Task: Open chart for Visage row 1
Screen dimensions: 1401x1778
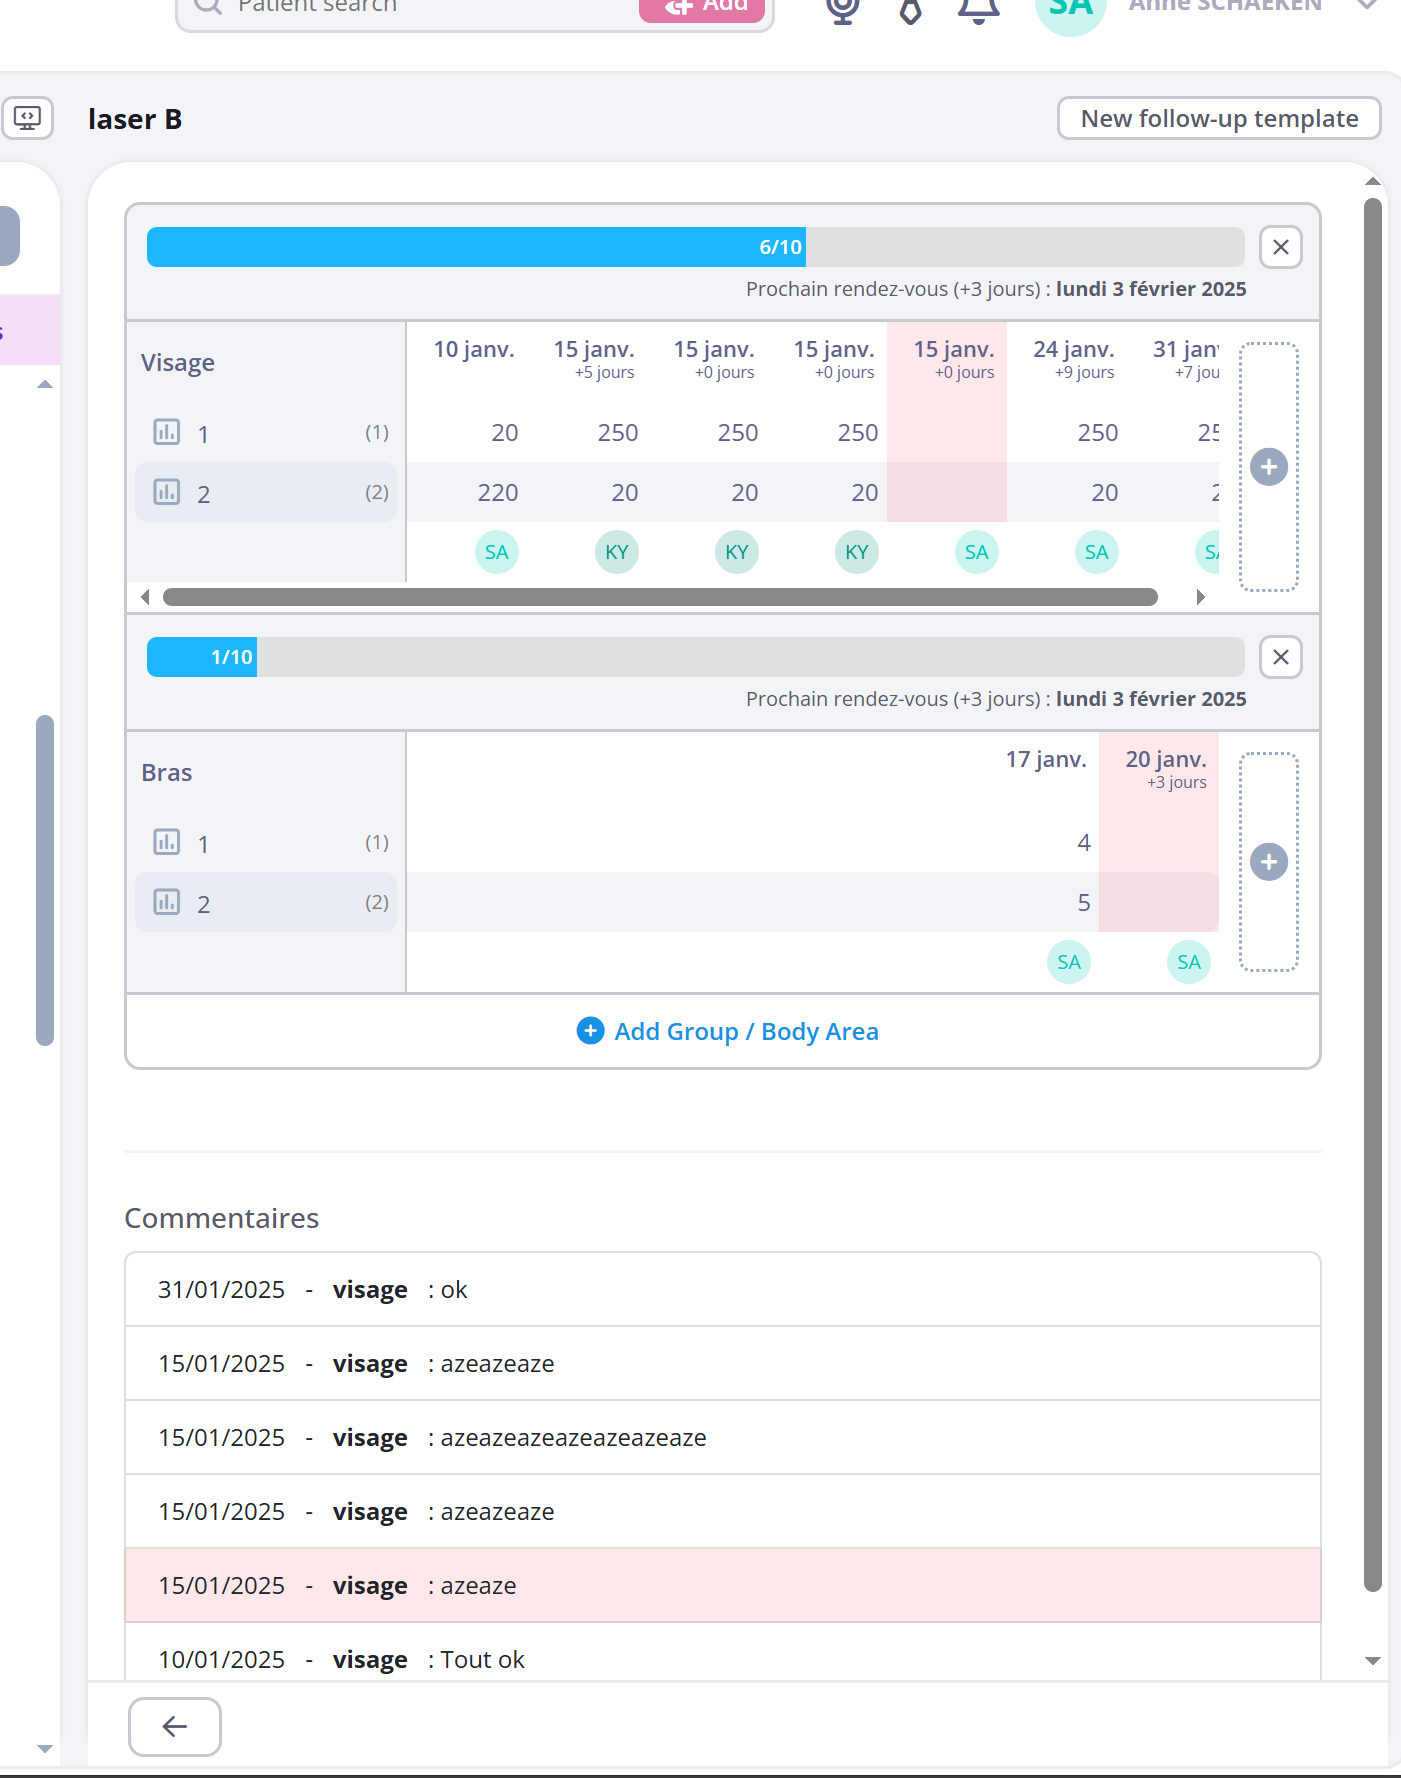Action: pos(166,433)
